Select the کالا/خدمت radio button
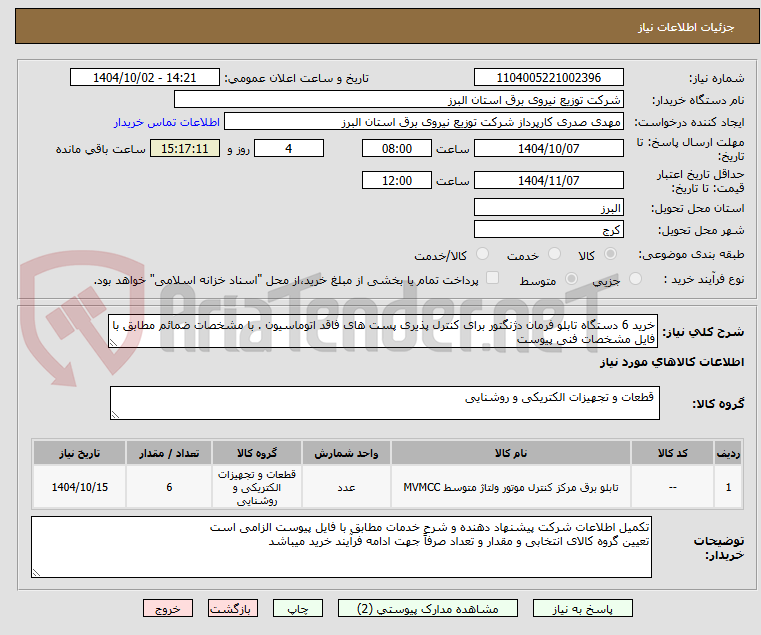Screen dimensions: 761x635 [x=482, y=253]
